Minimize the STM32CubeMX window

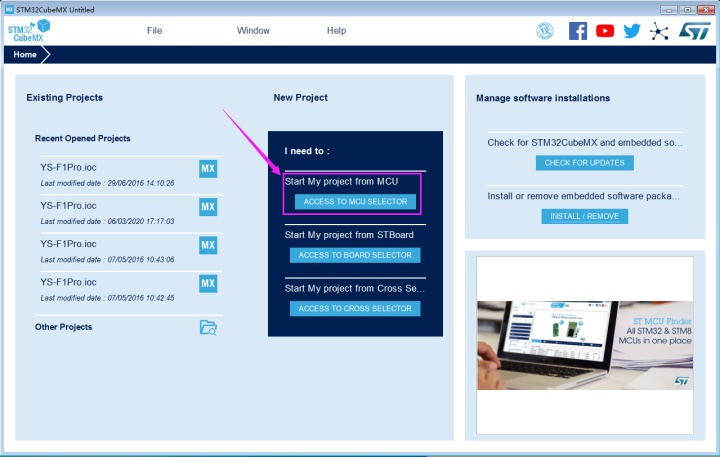coord(669,10)
